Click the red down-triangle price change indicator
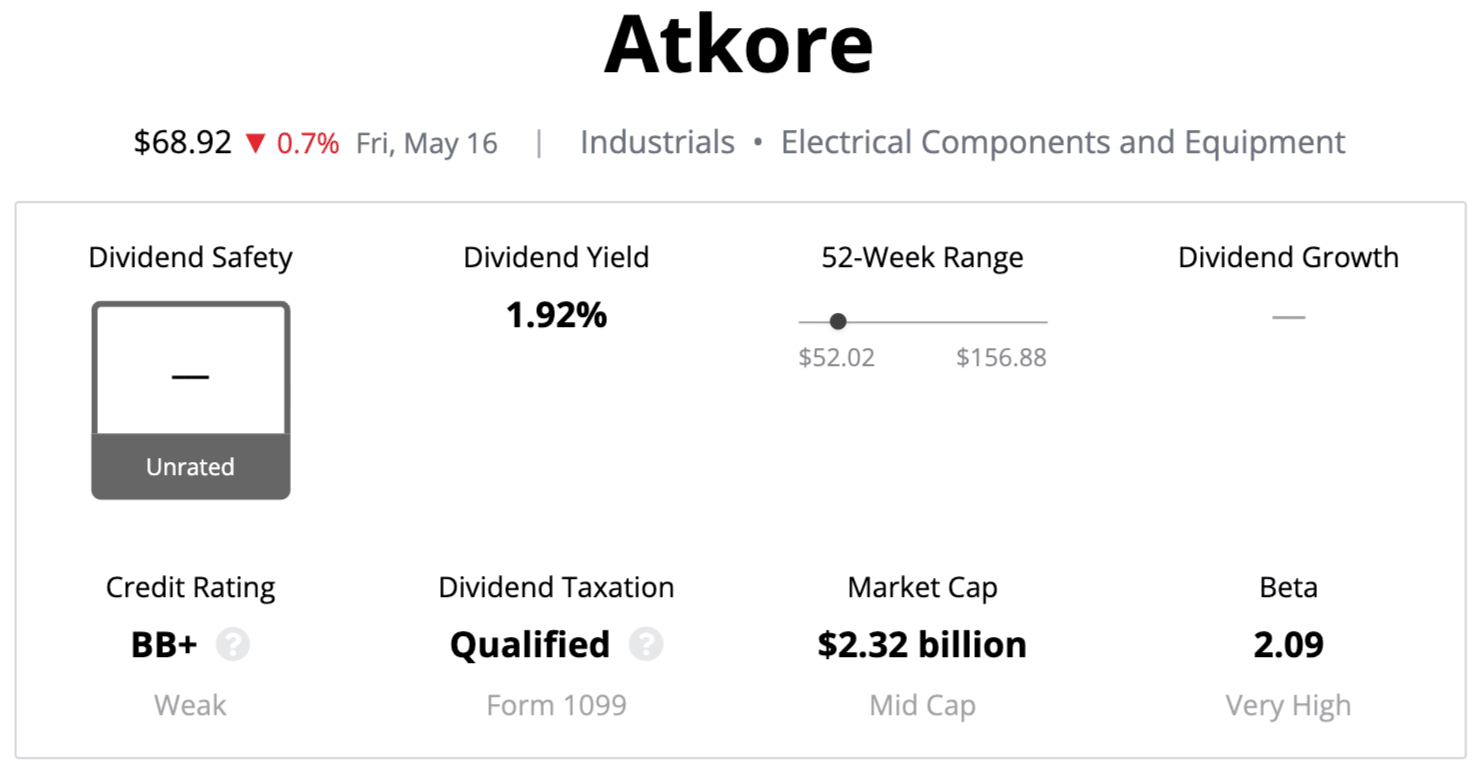 coord(255,144)
